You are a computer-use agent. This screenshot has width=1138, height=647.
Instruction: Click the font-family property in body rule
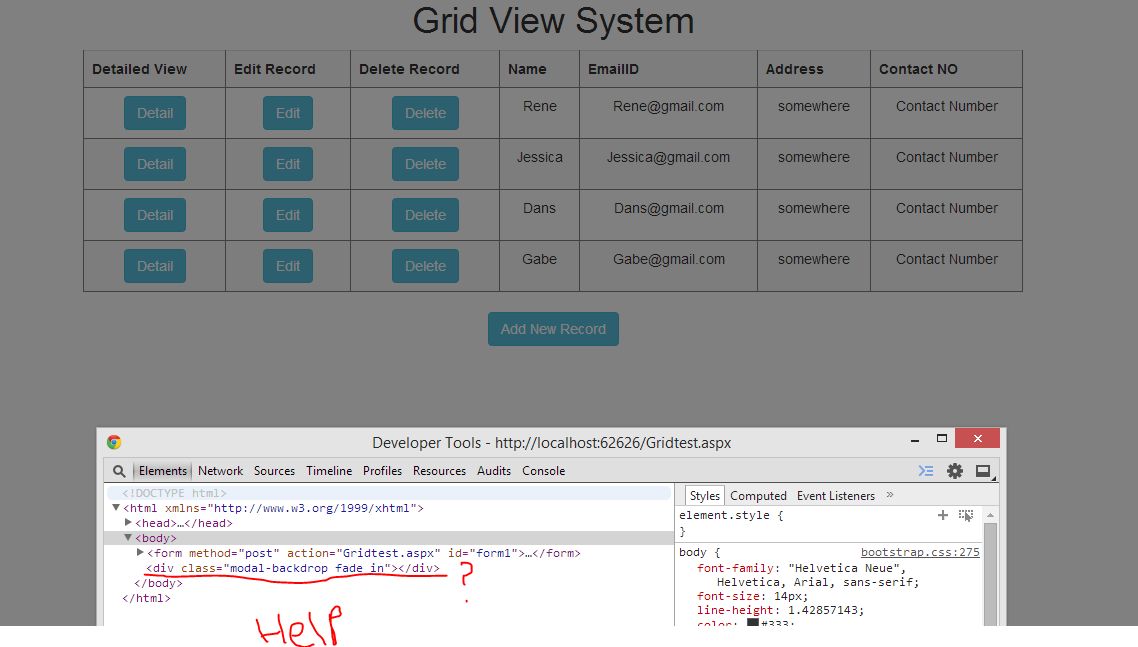click(x=736, y=569)
